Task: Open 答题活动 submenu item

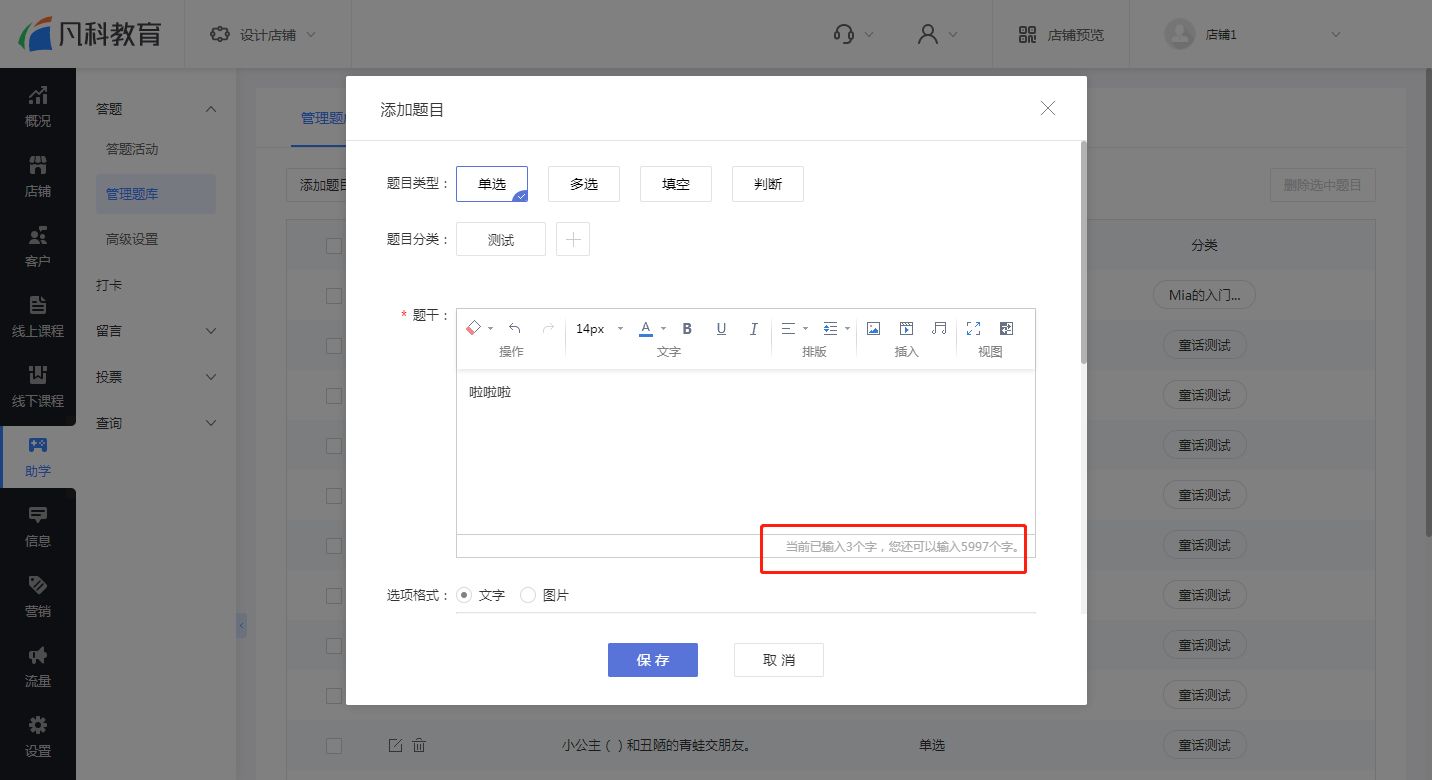Action: coord(132,149)
